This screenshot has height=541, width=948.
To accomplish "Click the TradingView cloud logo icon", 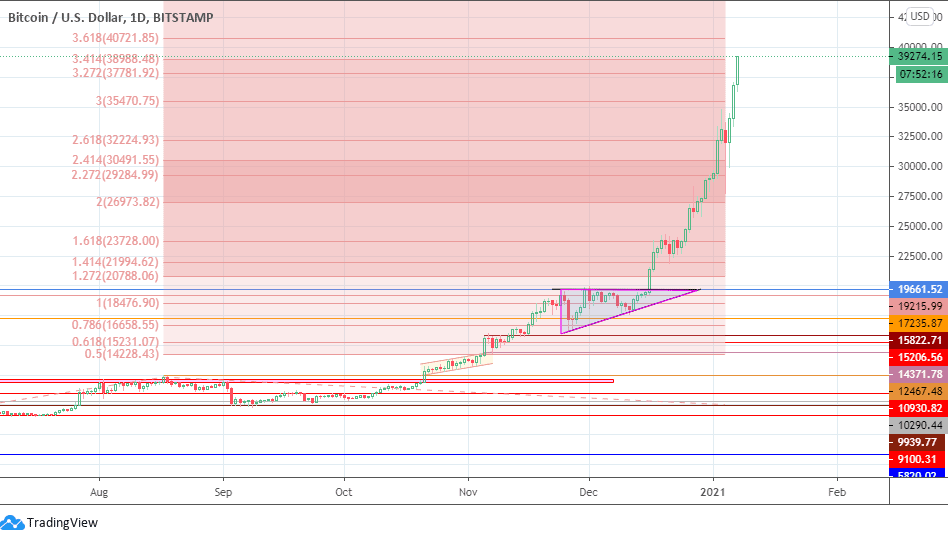I will [x=12, y=523].
